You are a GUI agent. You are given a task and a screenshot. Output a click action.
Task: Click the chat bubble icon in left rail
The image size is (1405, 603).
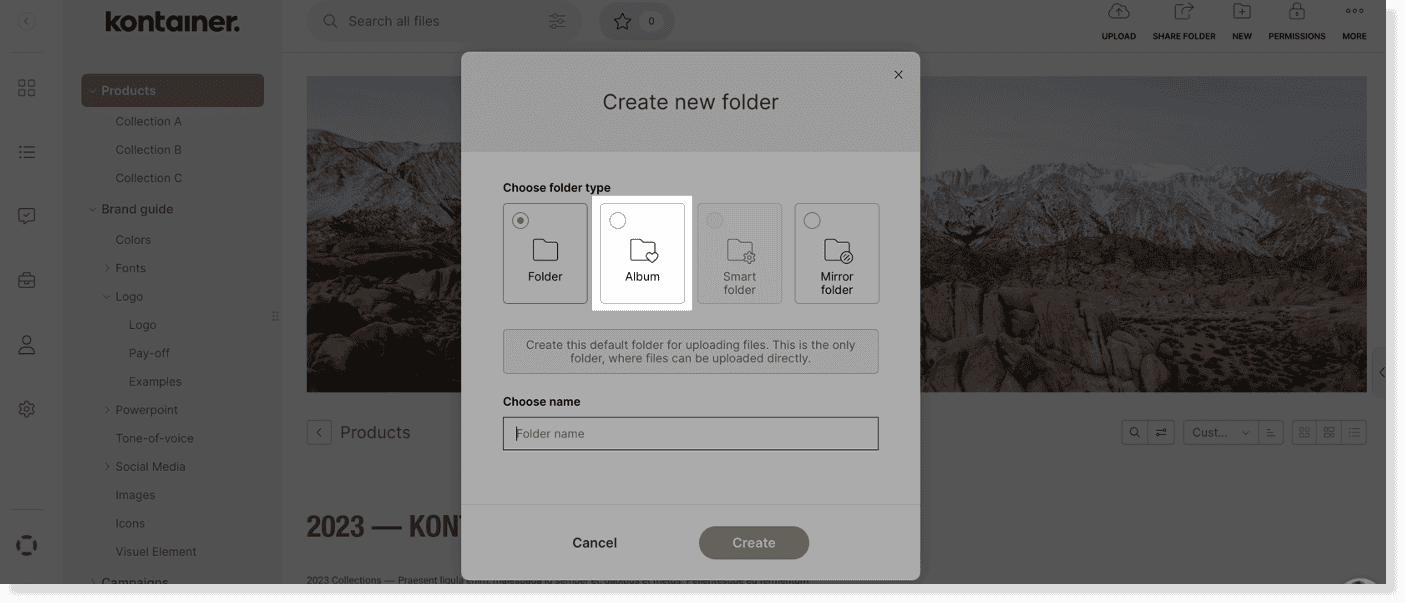(26, 215)
